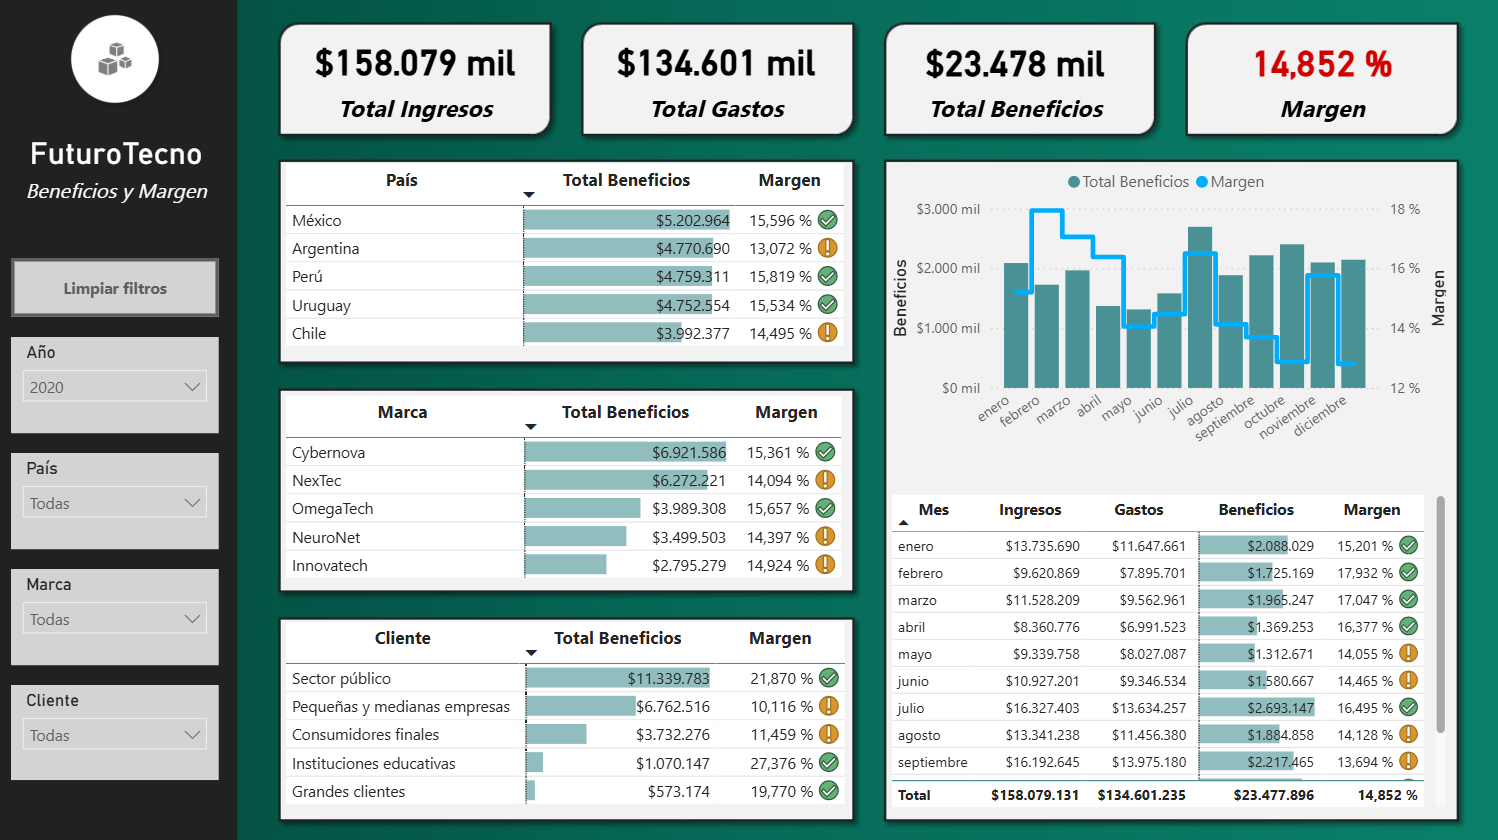1498x840 pixels.
Task: Open the Año slicer dropdown showing 2020
Action: pyautogui.click(x=114, y=385)
